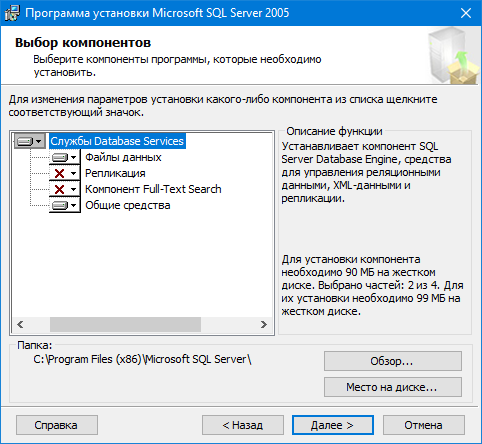Open the Службы Database Services install-state dropdown
Image resolution: width=482 pixels, height=444 pixels.
(x=30, y=141)
